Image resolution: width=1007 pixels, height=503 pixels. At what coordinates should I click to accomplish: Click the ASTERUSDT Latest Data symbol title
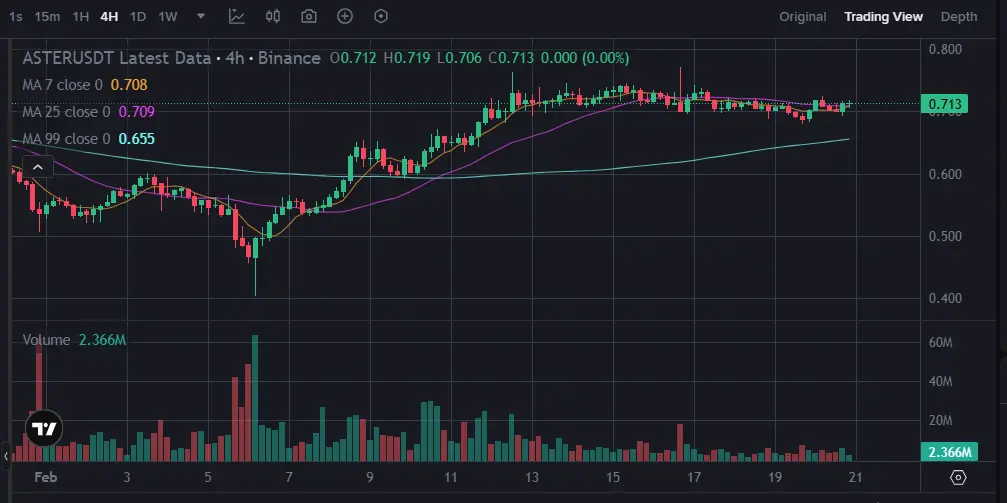[x=117, y=58]
